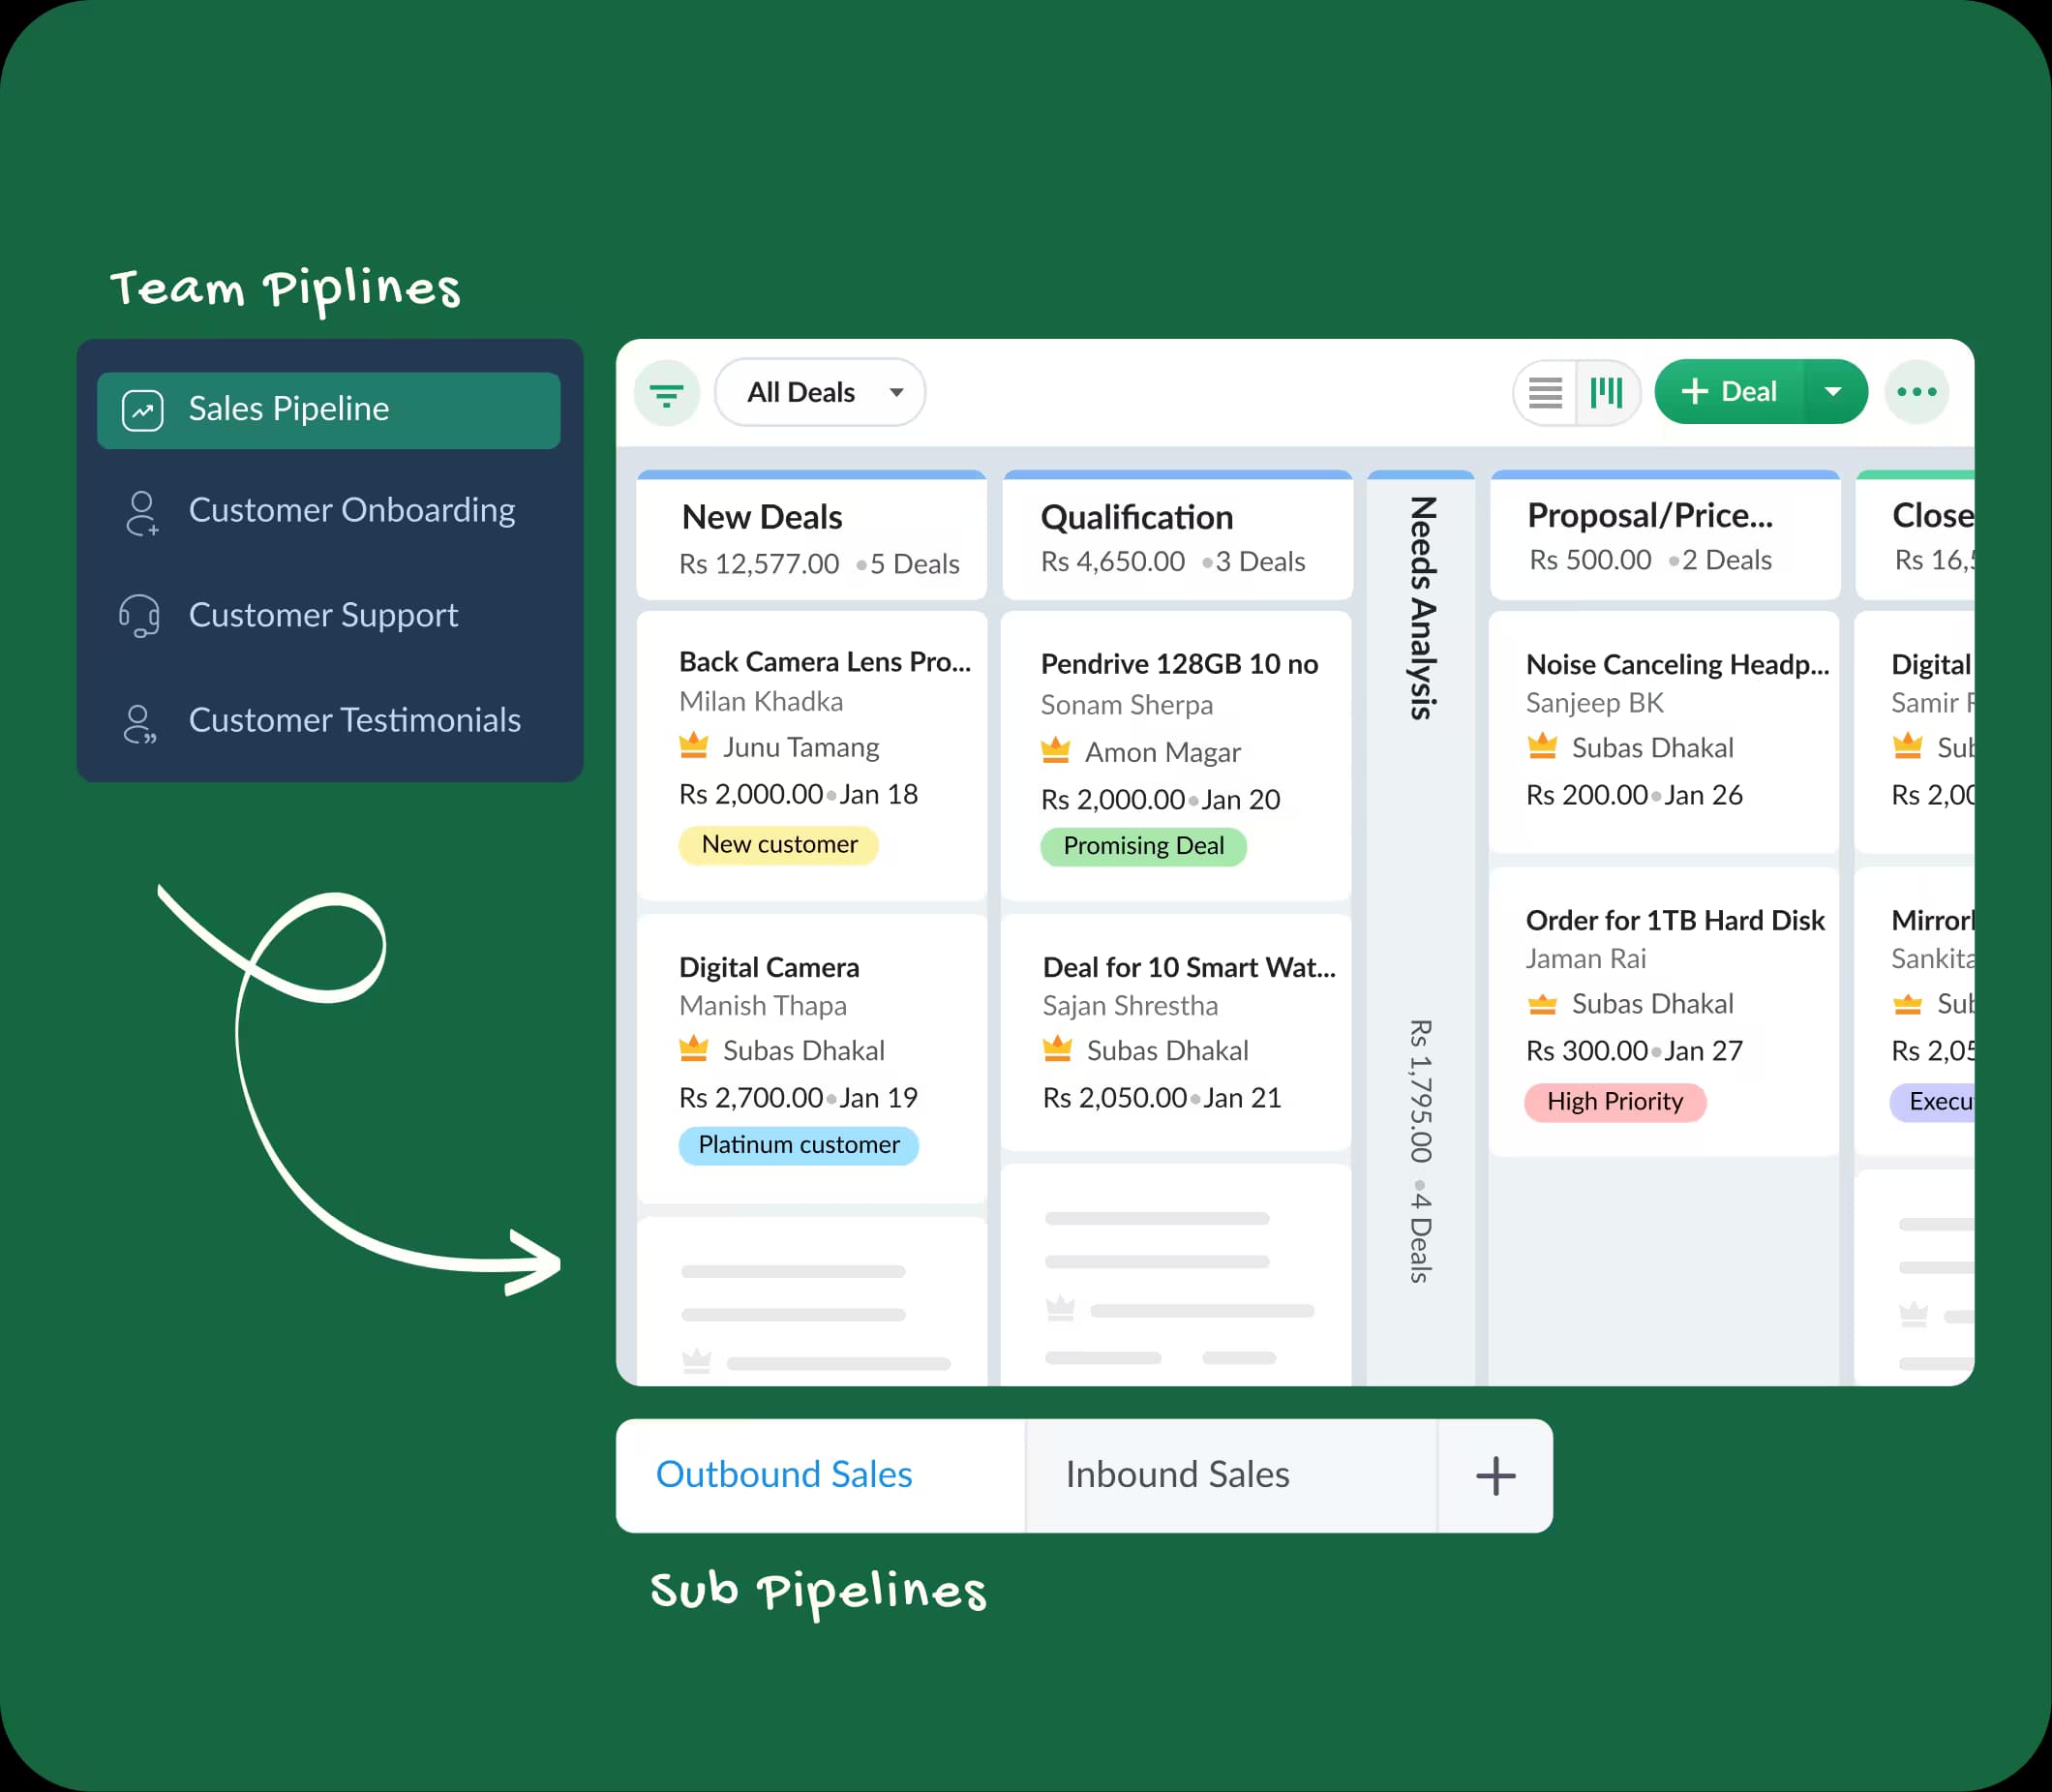Expand the All Deals dropdown
2052x1792 pixels.
pyautogui.click(x=820, y=392)
